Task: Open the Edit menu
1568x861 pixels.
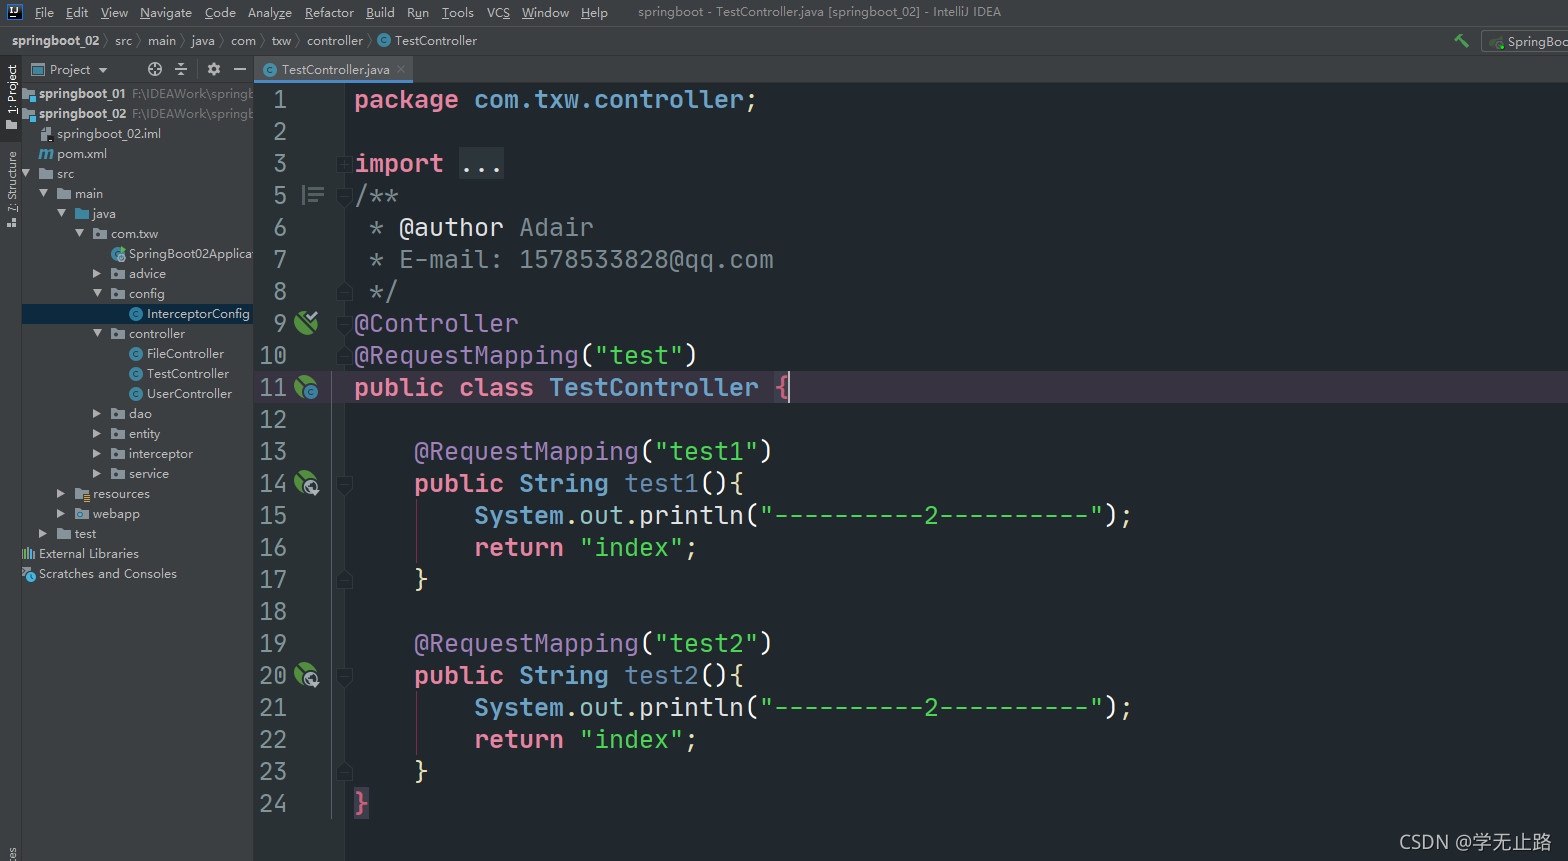Action: (77, 12)
